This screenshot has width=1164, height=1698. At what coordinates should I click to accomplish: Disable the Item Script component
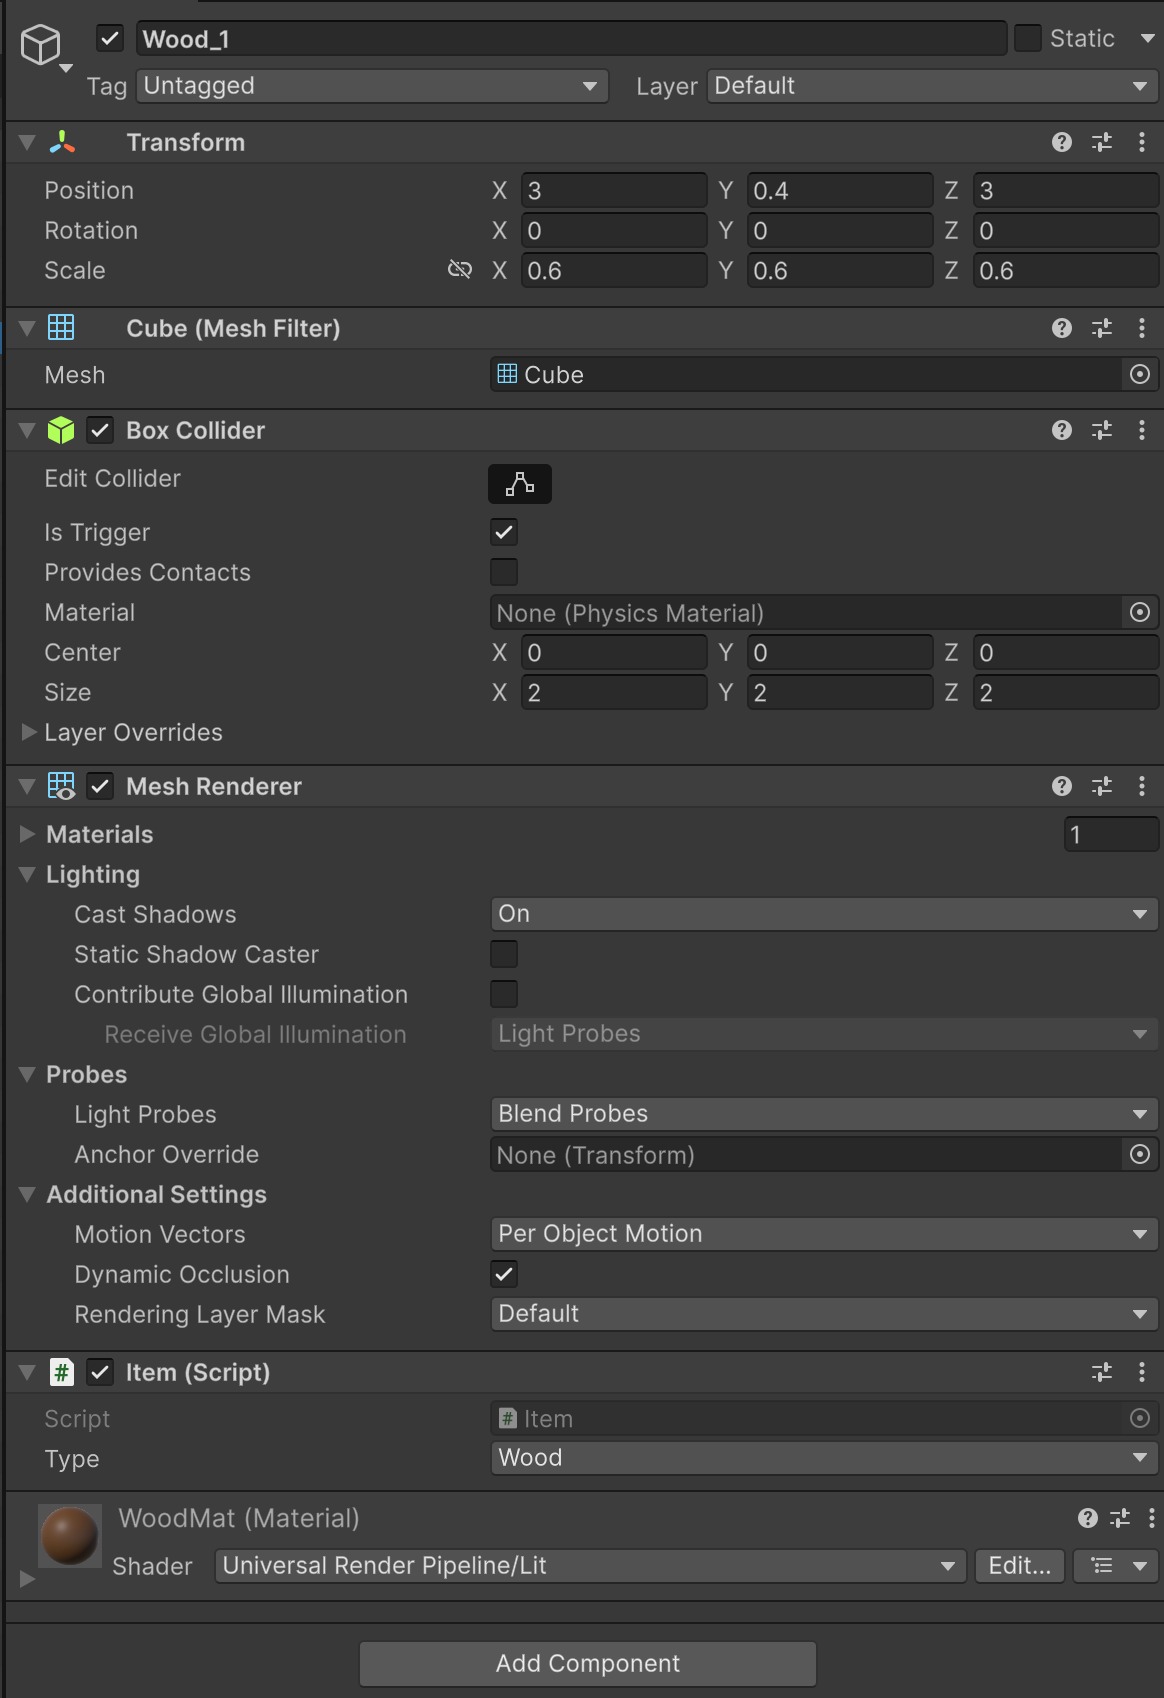tap(100, 1372)
